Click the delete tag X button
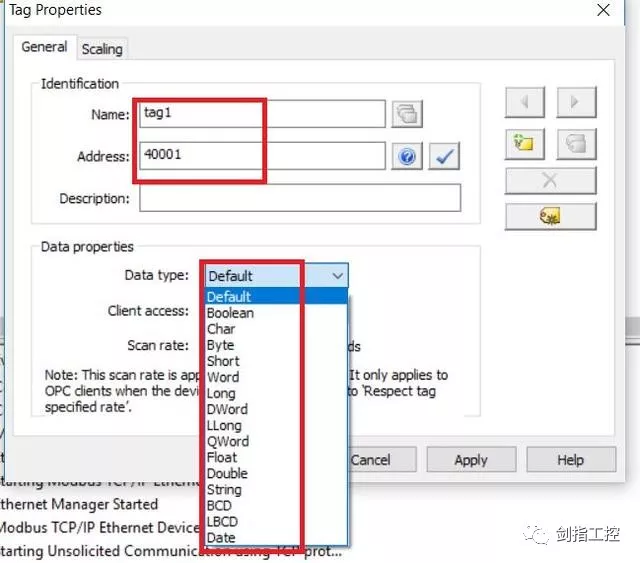640x563 pixels. click(x=550, y=181)
